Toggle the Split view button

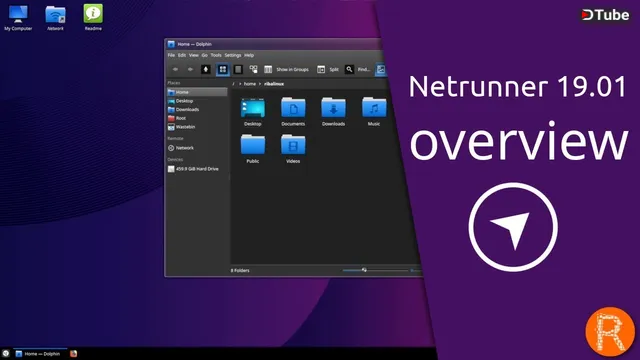pos(328,69)
